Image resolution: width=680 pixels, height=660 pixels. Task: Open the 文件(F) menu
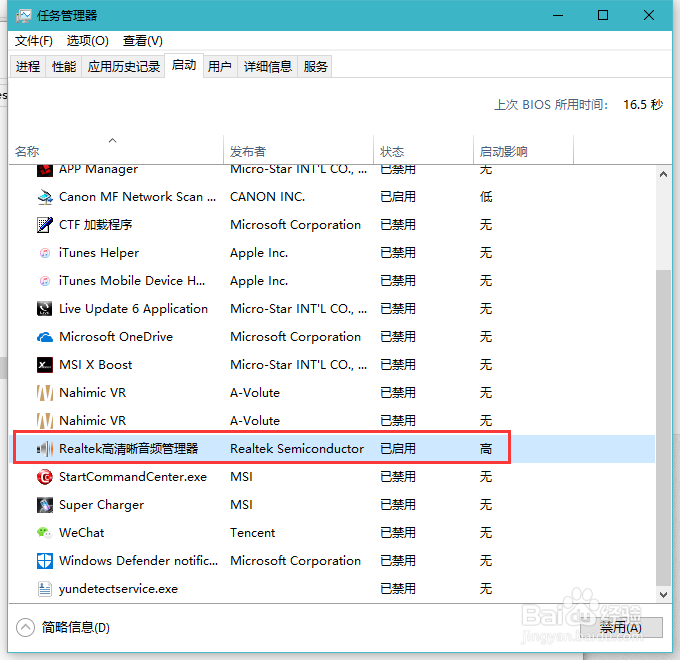click(x=34, y=41)
